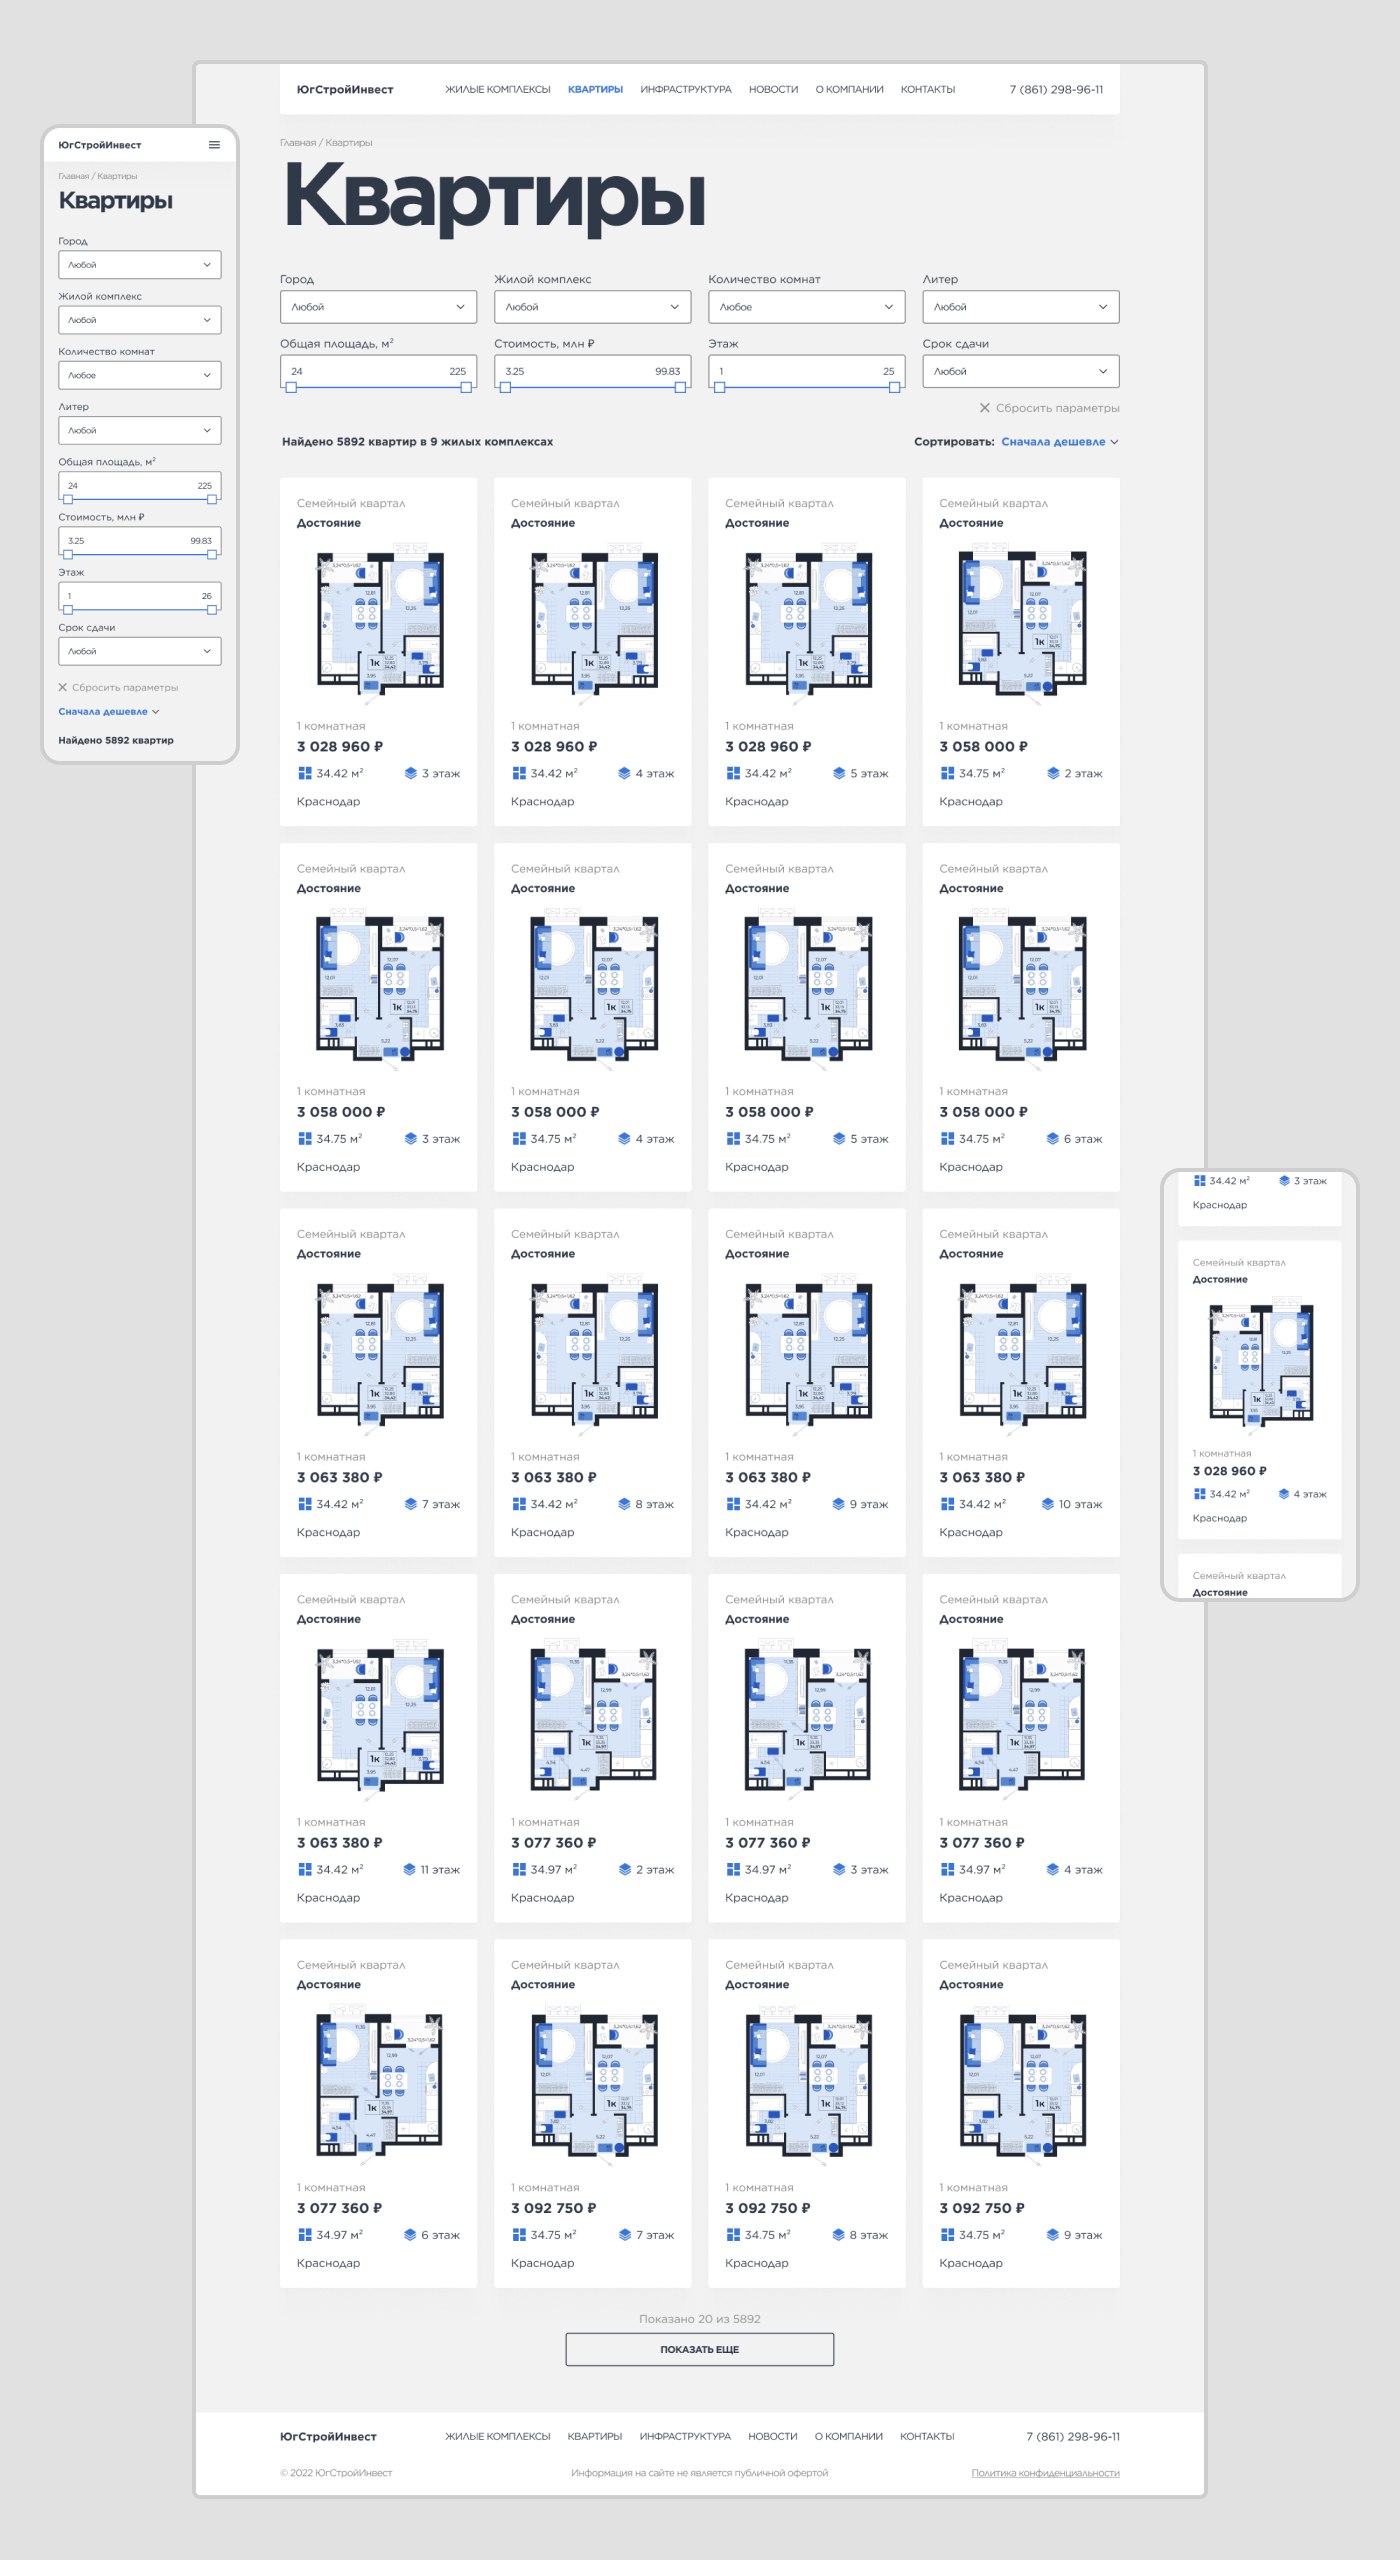Click the Главная breadcrumb on the desktop page

(x=298, y=143)
